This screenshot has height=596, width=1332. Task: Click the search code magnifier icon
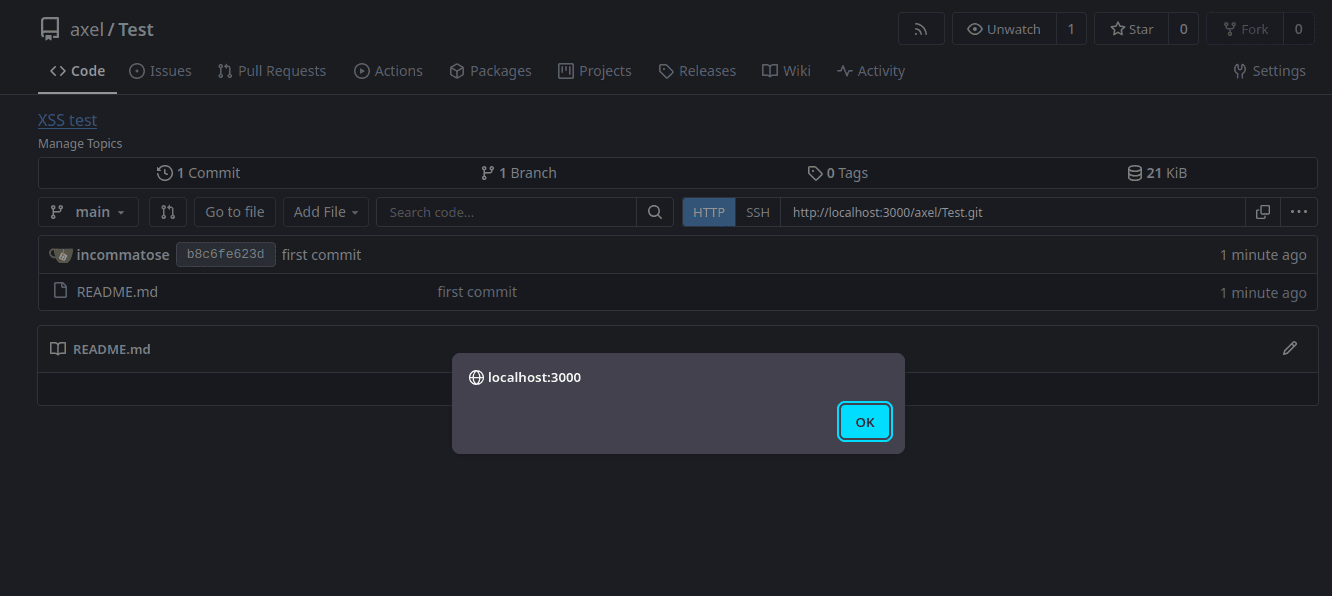(x=655, y=212)
